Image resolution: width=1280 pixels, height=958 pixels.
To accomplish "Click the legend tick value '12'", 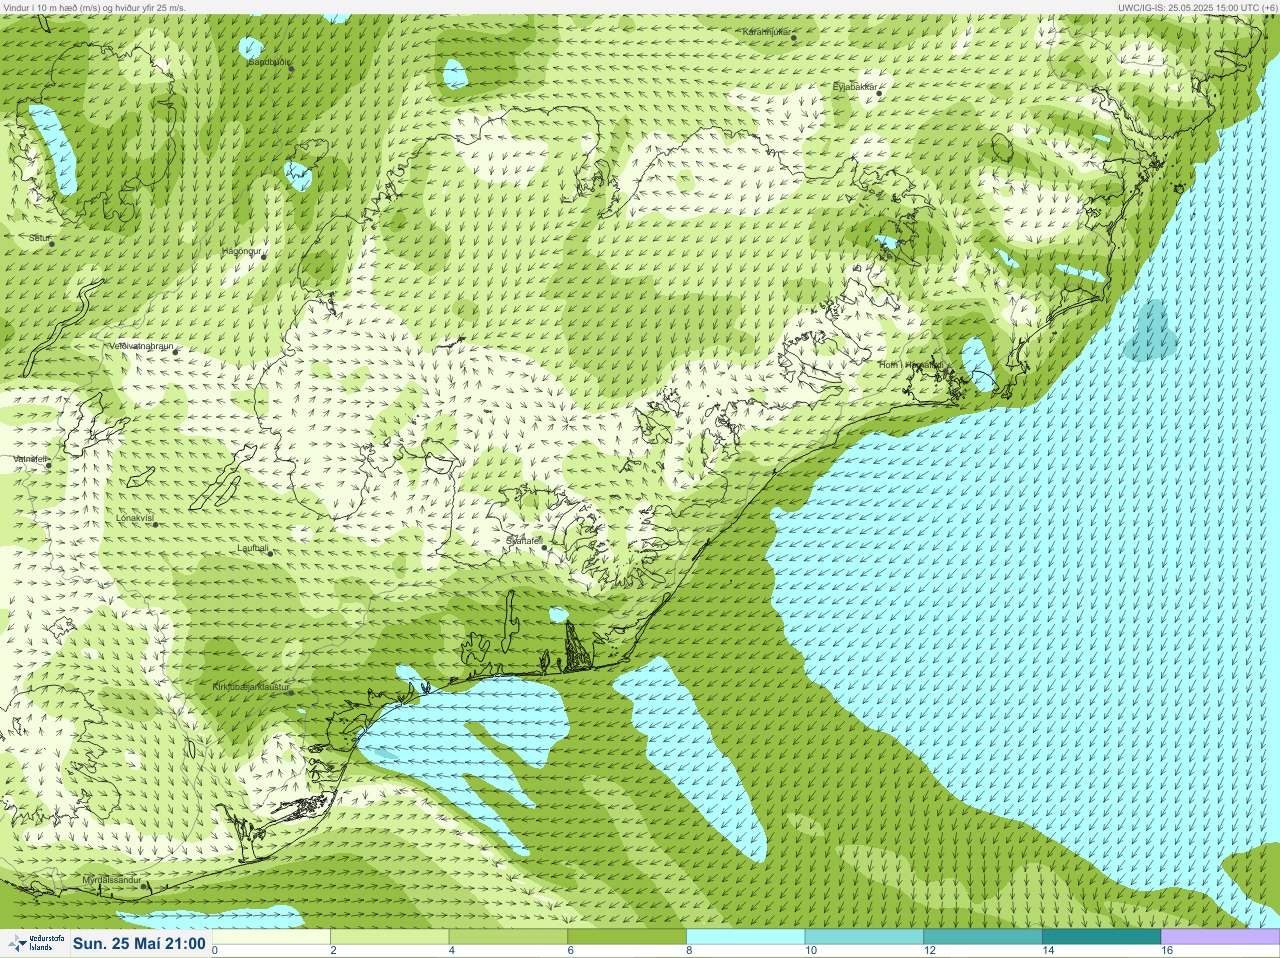I will [x=929, y=951].
